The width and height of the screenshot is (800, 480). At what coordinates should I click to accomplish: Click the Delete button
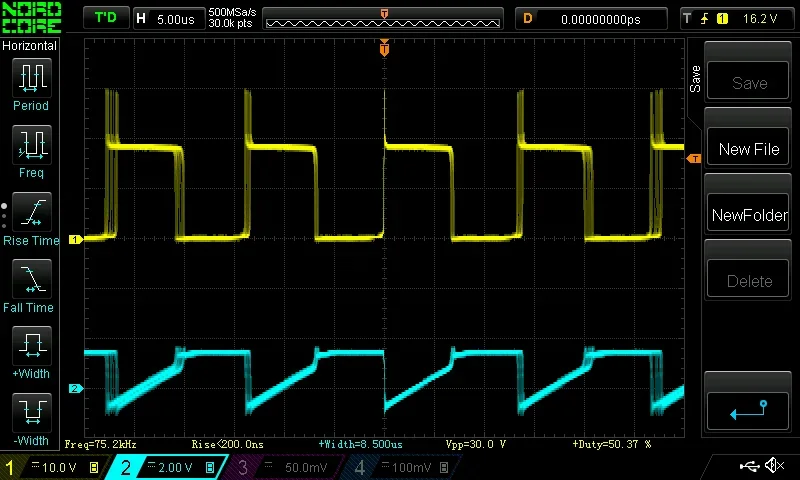748,278
